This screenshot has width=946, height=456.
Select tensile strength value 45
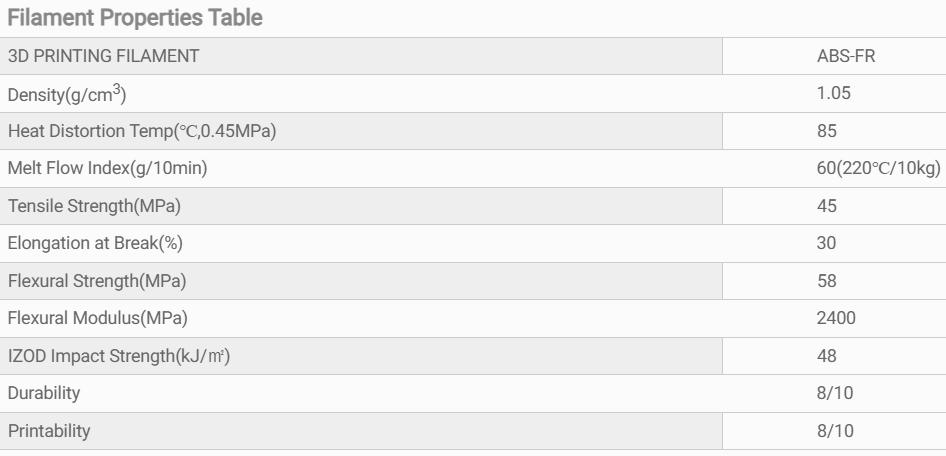(x=826, y=206)
